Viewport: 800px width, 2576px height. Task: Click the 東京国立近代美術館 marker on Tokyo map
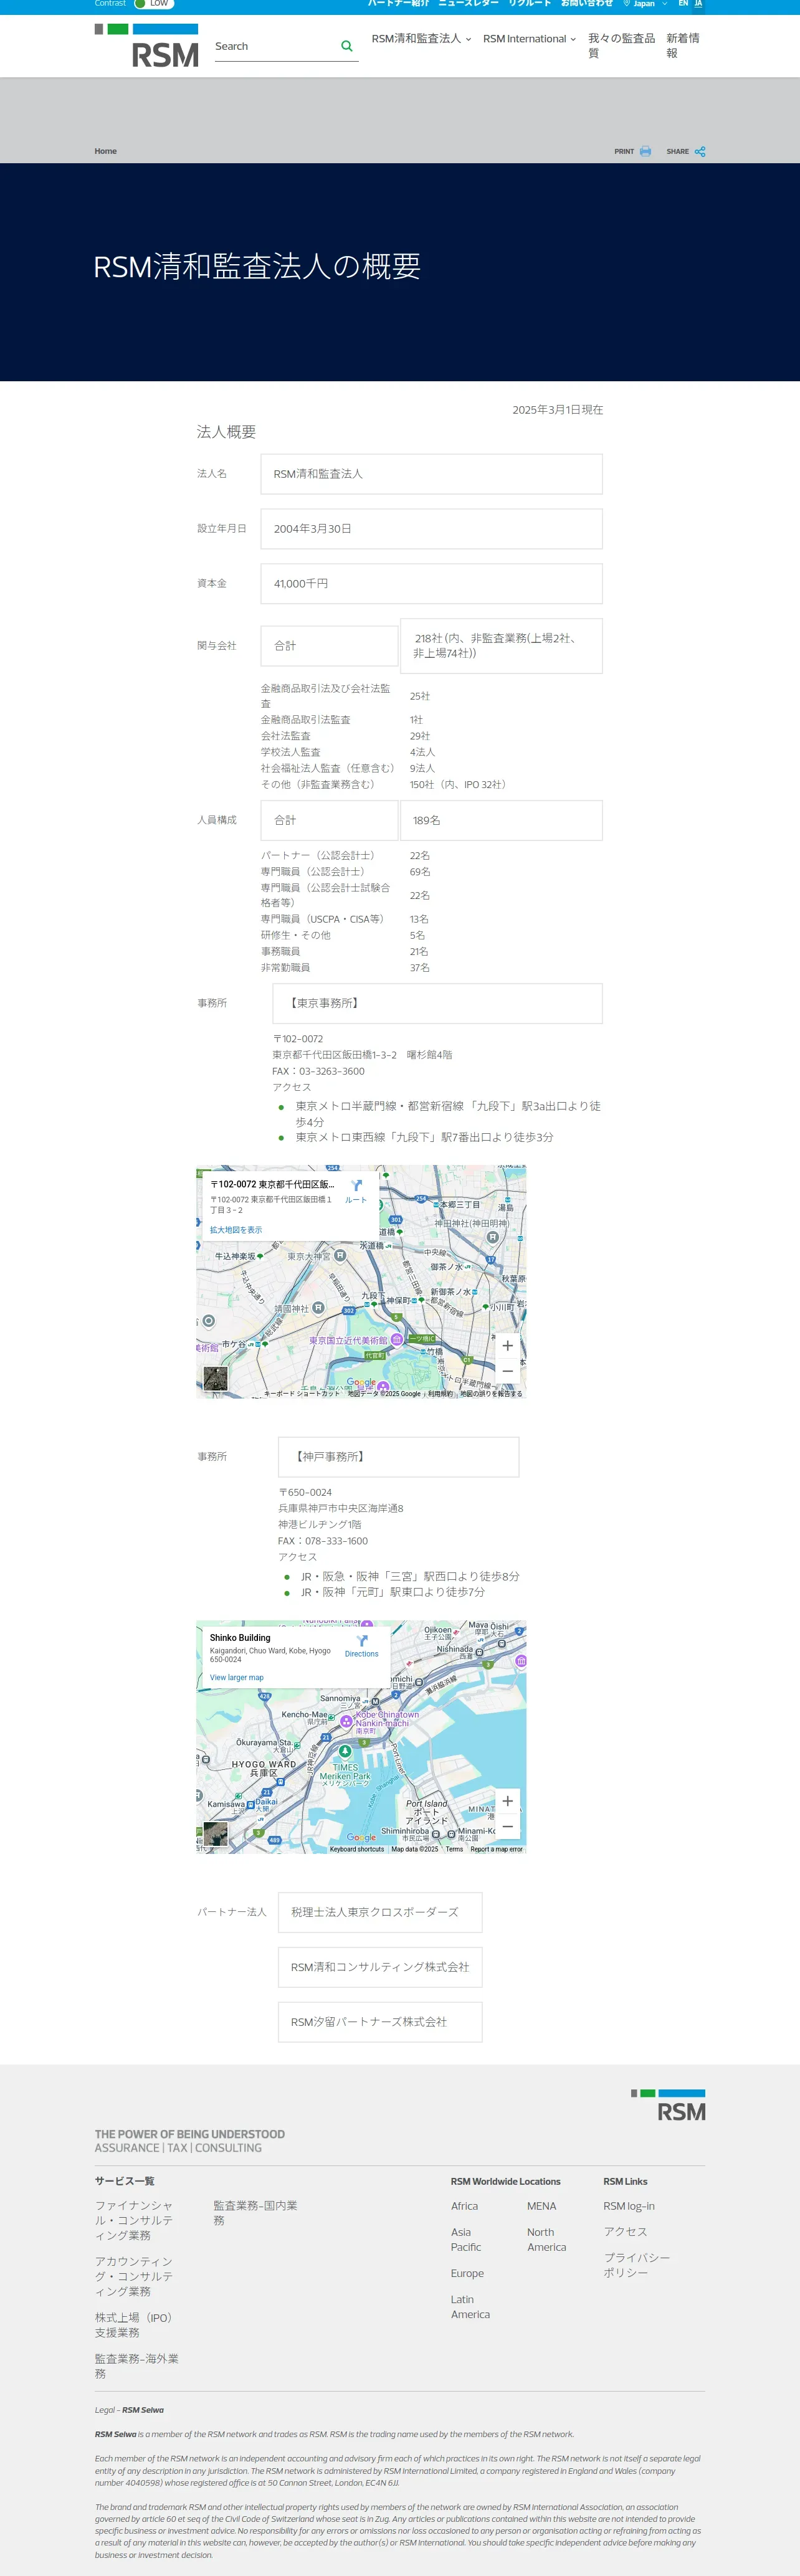(397, 1339)
